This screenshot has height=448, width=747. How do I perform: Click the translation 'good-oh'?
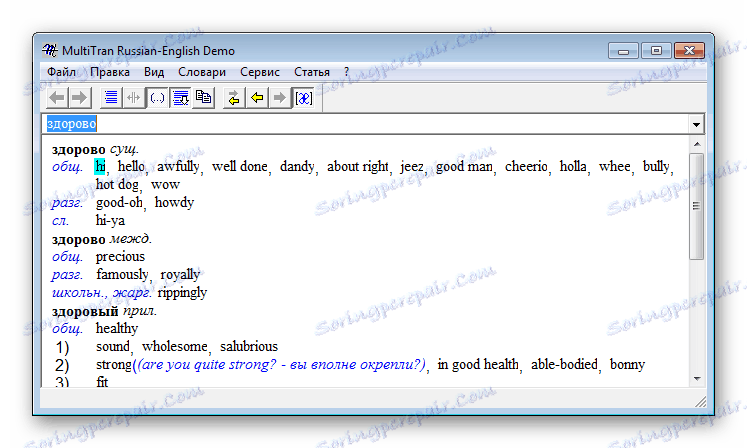(x=119, y=203)
